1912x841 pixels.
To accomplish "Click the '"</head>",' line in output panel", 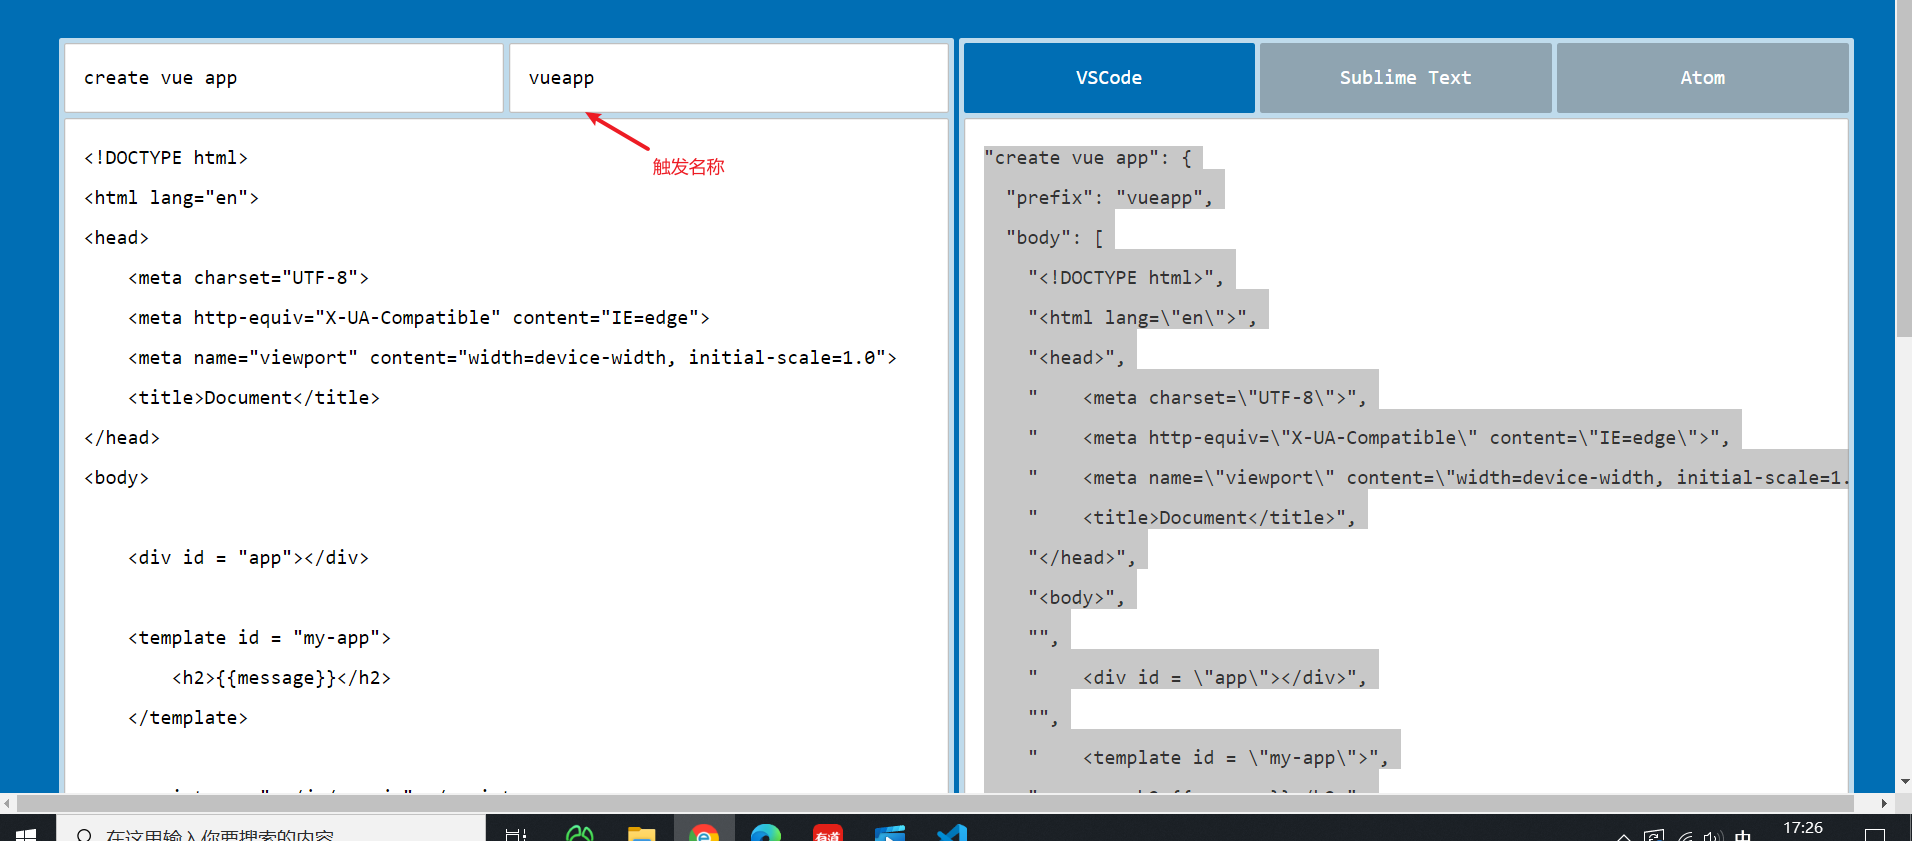I will [x=1082, y=558].
